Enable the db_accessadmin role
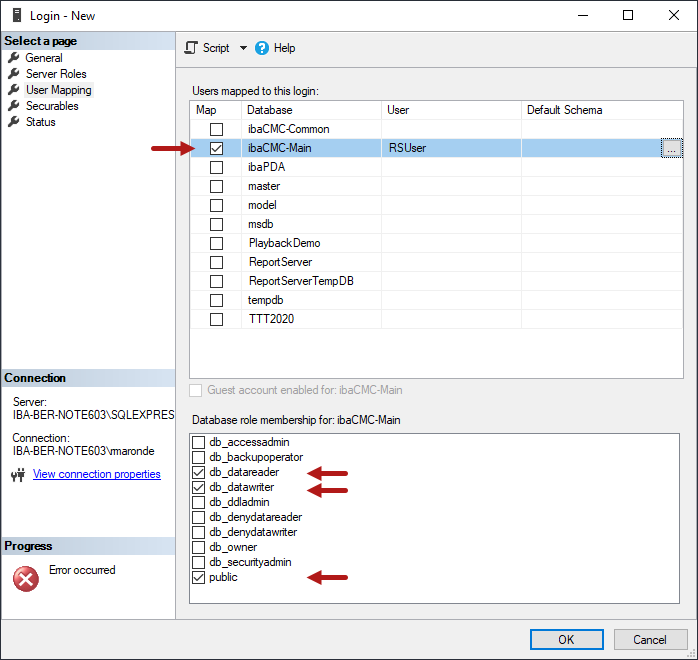This screenshot has width=698, height=660. point(199,442)
